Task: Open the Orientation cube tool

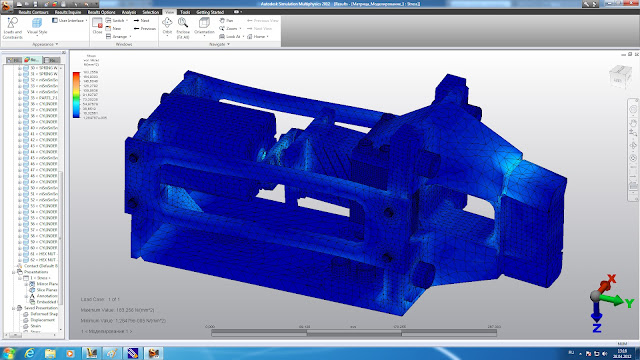Action: pos(204,26)
